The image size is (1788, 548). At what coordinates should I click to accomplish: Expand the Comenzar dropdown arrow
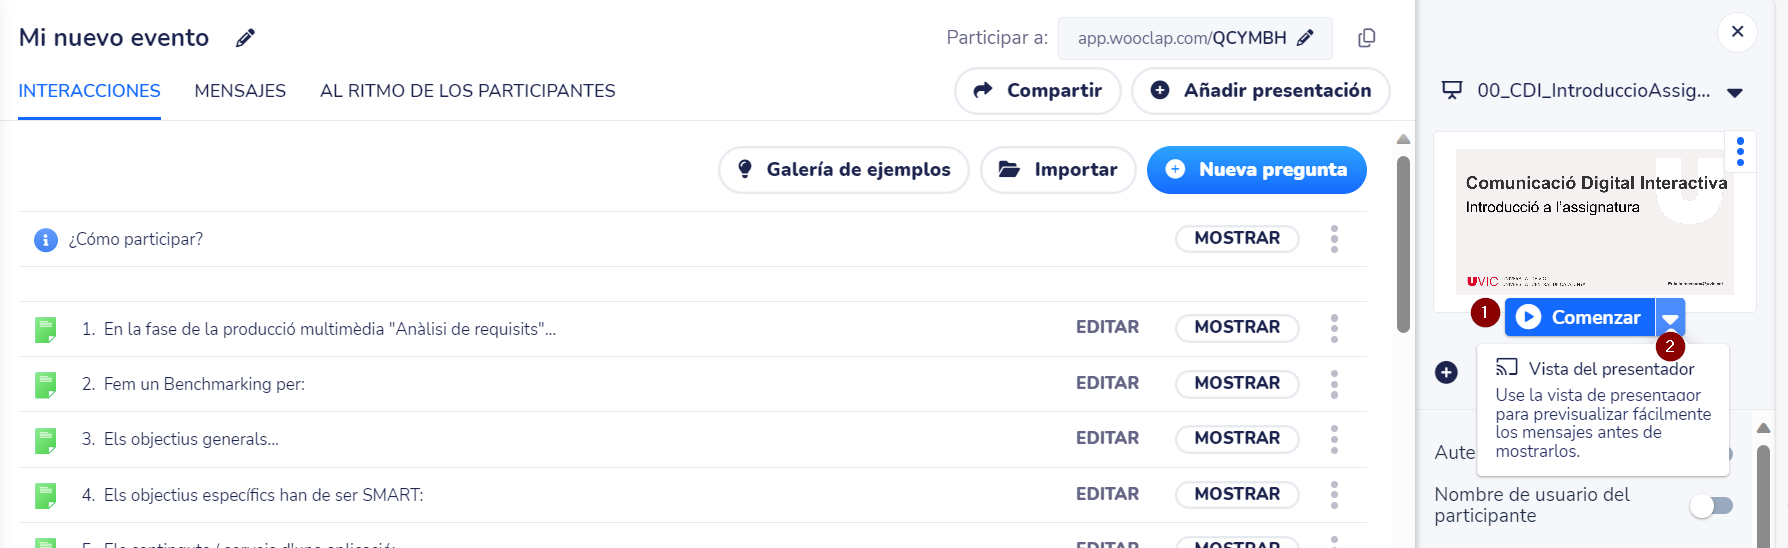pyautogui.click(x=1670, y=318)
